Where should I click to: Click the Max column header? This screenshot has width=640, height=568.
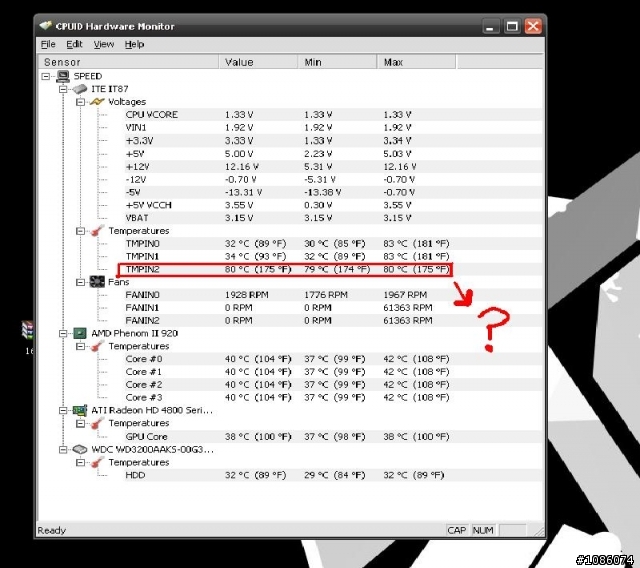[x=416, y=62]
